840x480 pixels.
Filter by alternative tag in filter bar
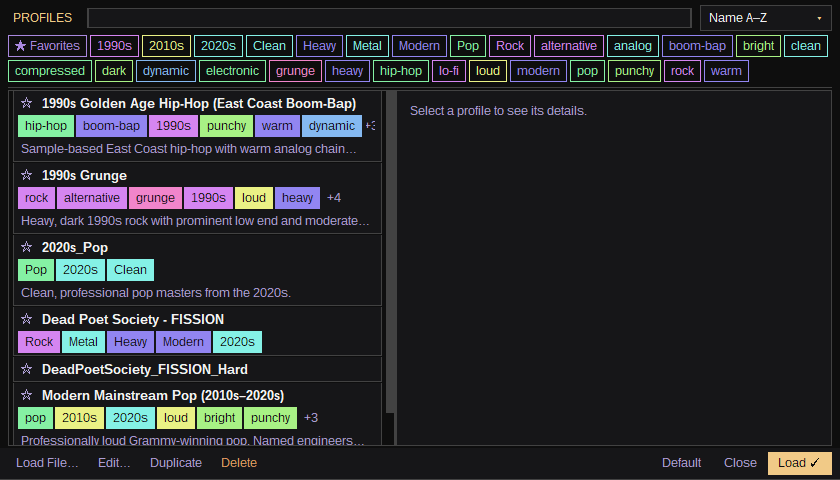(x=569, y=46)
